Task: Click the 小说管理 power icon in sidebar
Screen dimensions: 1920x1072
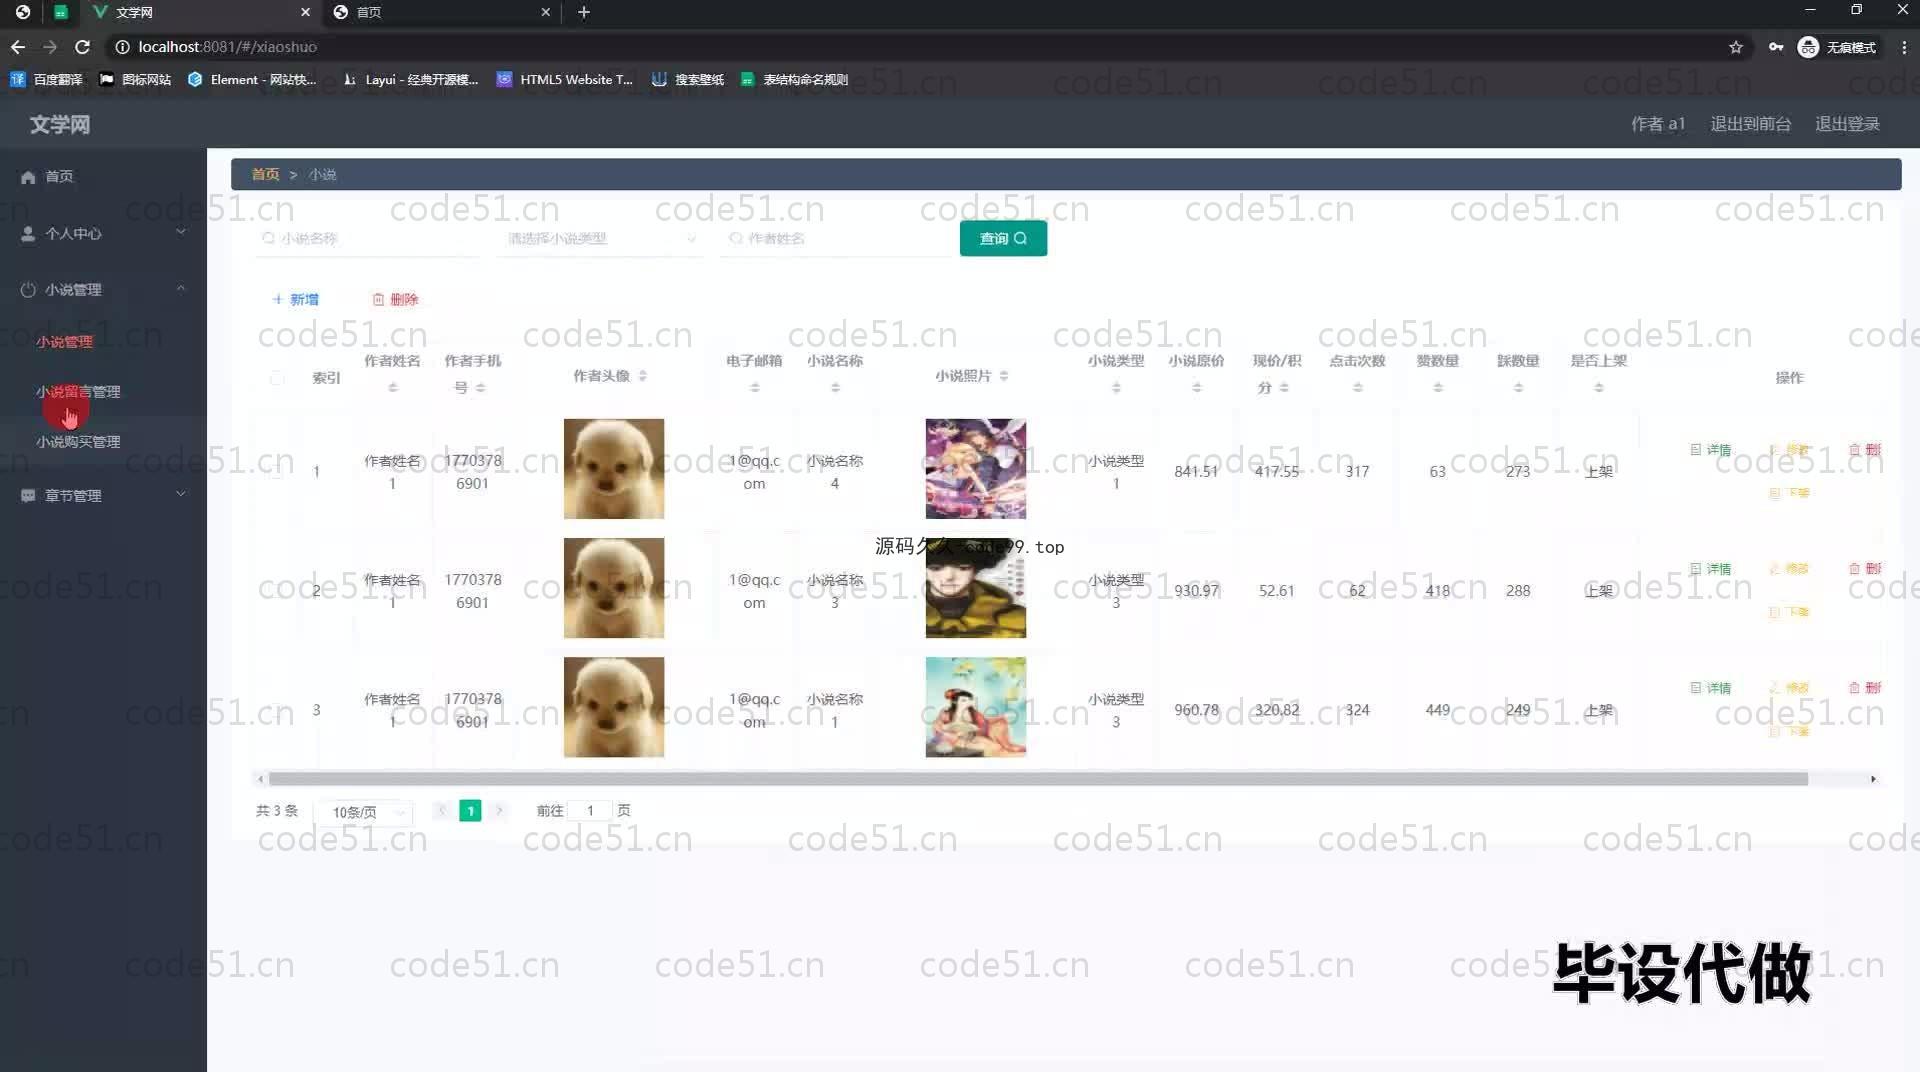Action: (28, 290)
